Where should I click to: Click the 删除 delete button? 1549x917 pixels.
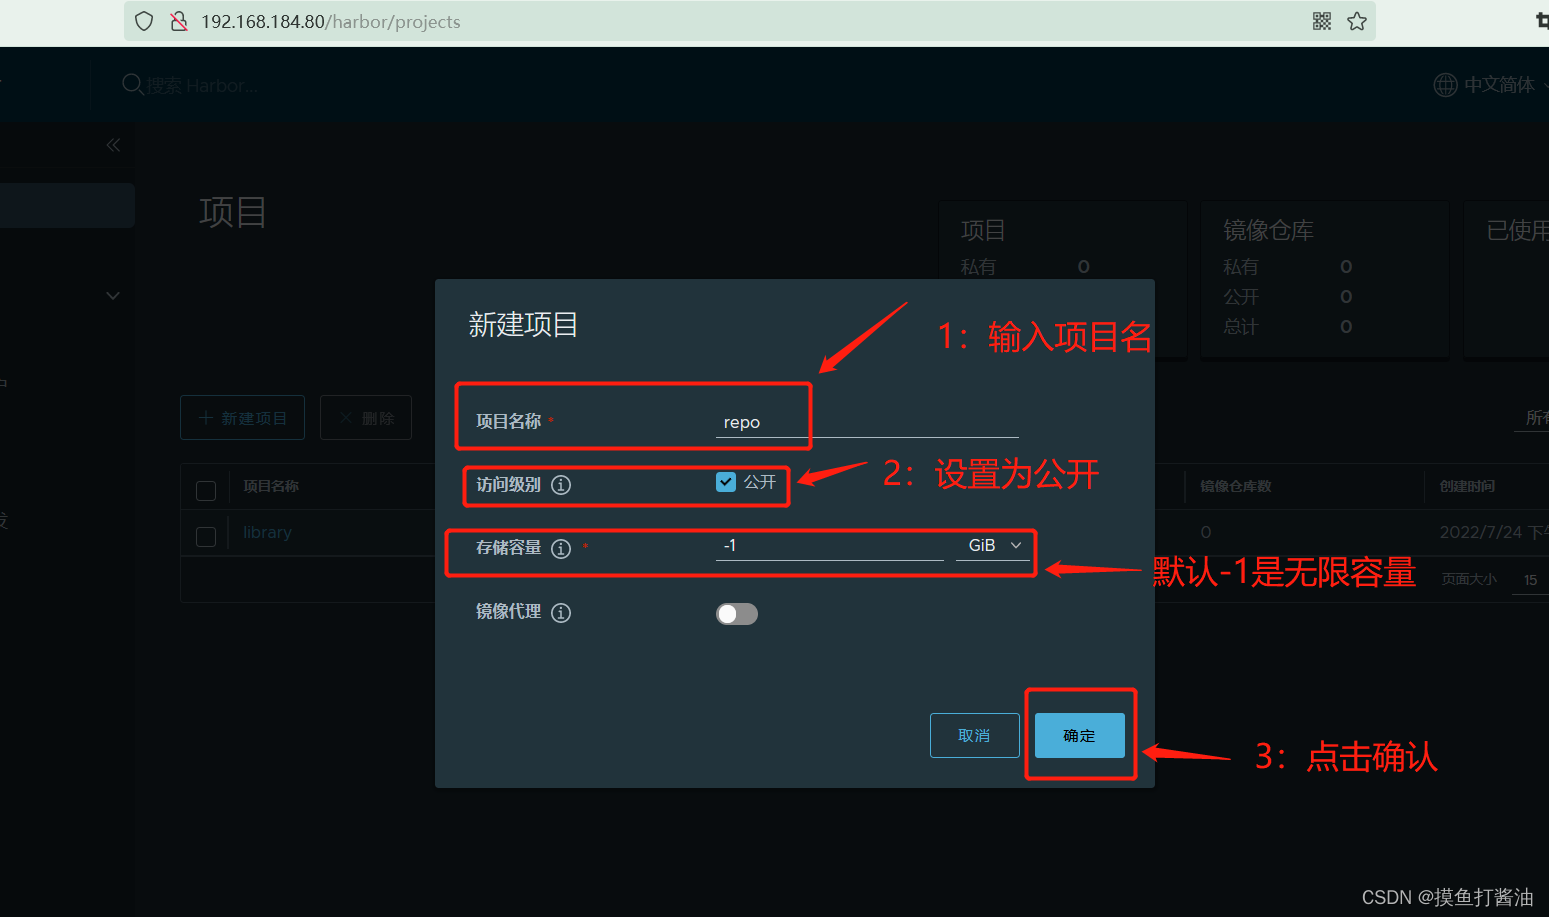[366, 418]
